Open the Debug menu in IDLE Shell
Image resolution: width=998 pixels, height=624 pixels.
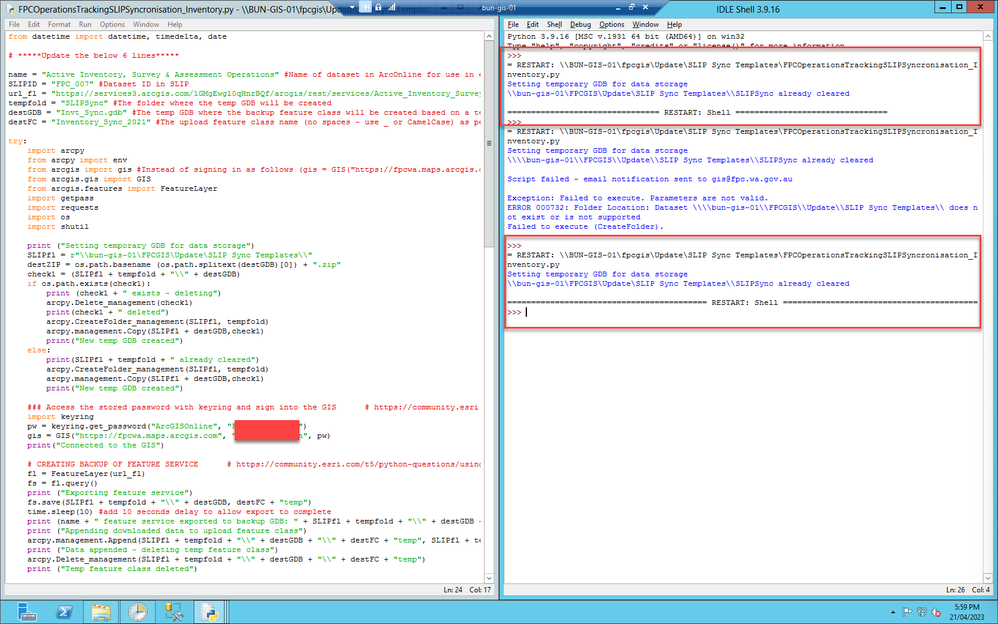[580, 24]
